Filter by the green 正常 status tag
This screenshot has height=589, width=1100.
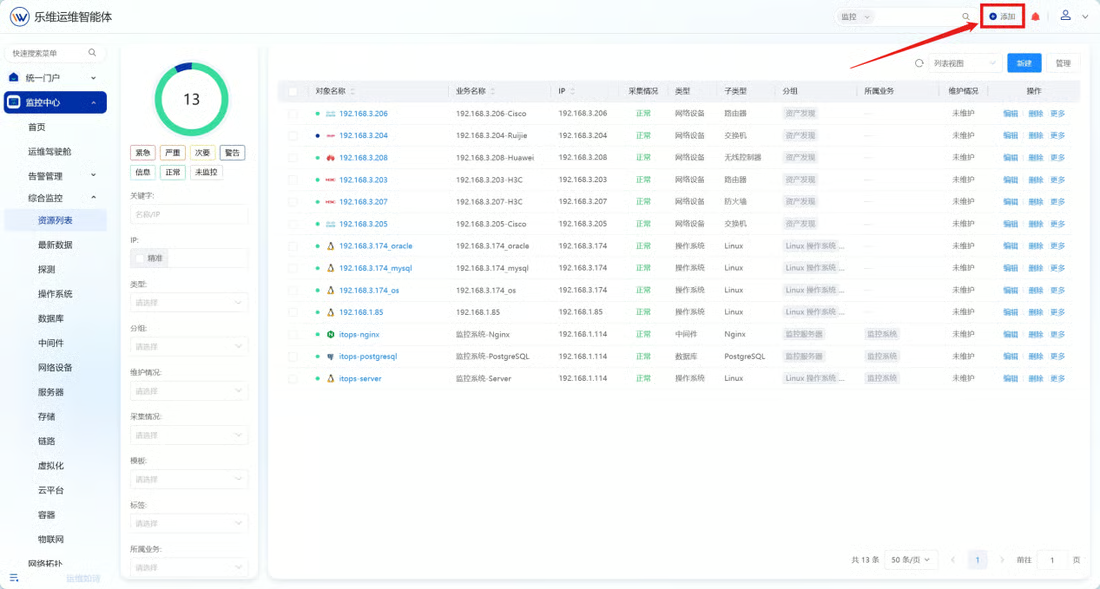173,172
